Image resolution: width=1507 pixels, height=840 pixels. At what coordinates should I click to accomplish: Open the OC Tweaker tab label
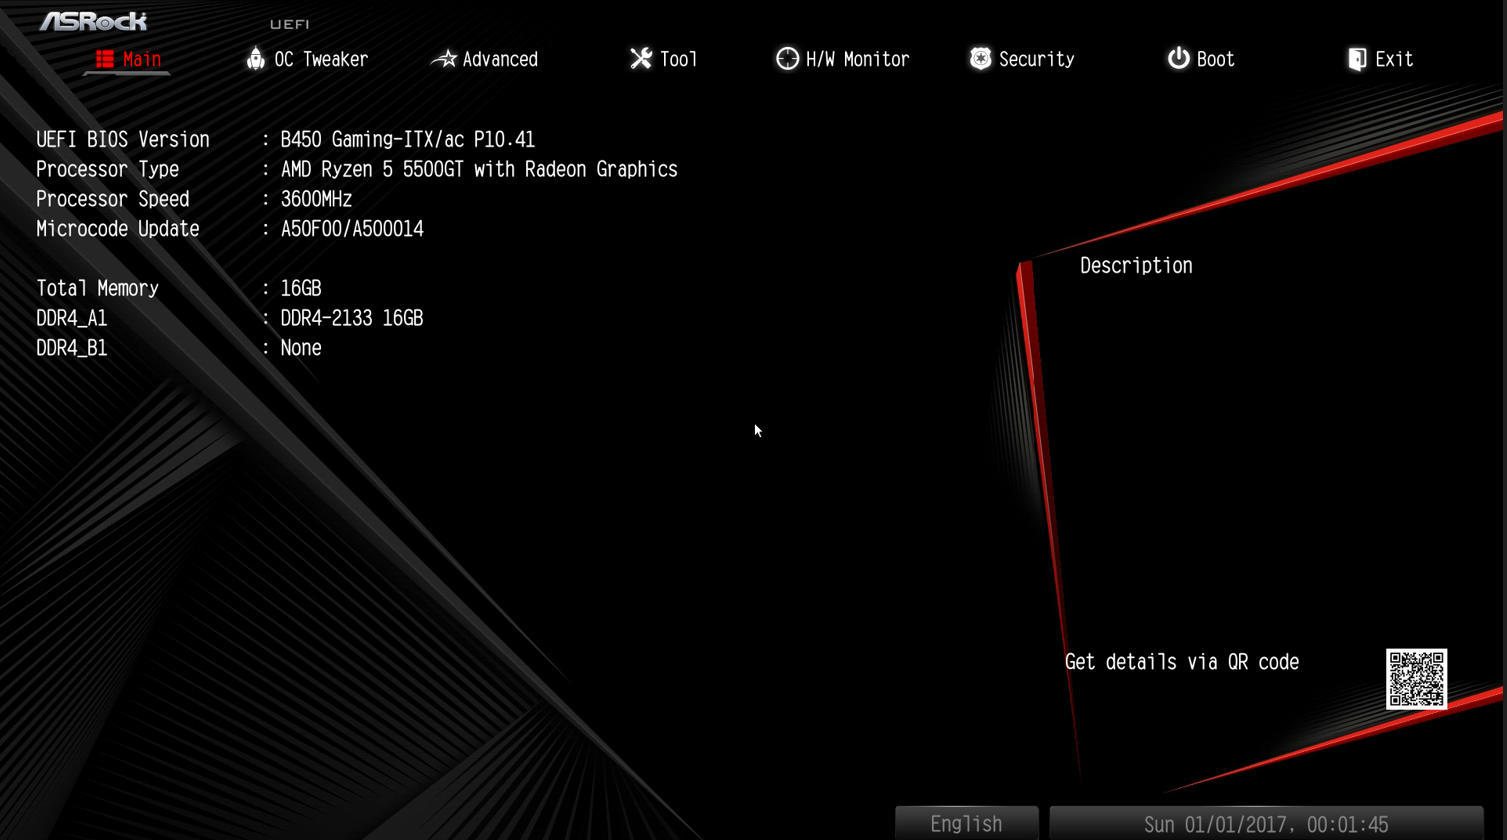coord(321,60)
